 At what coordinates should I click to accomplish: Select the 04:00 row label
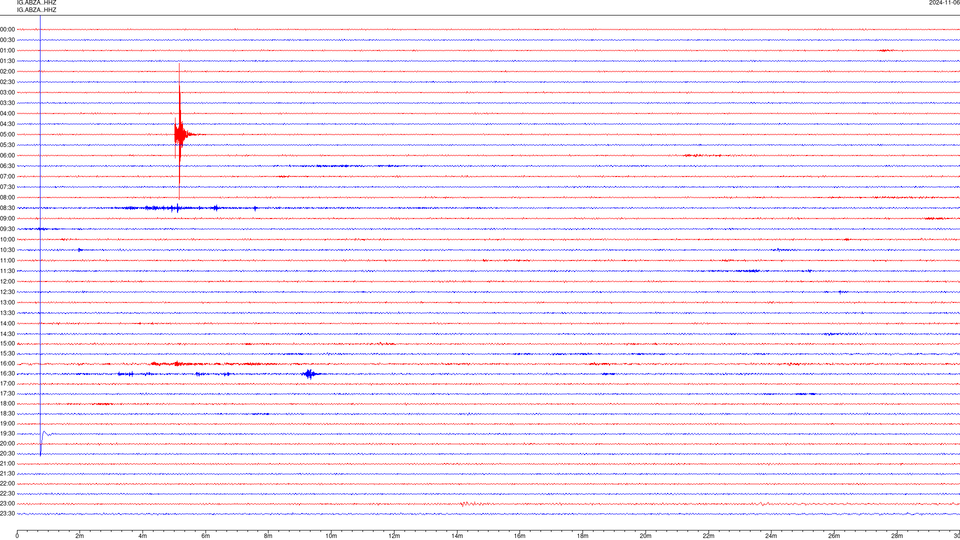[7, 113]
